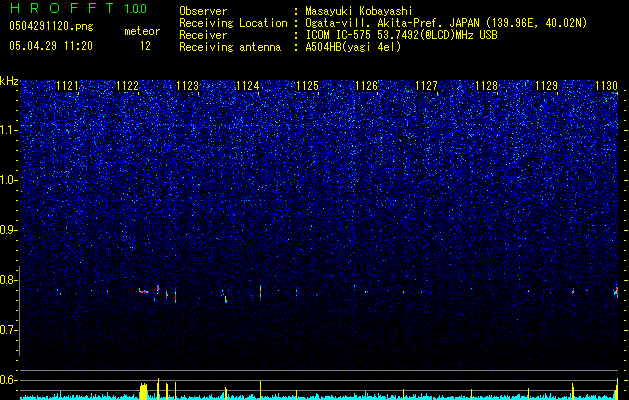Viewport: 629px width, 400px height.
Task: Click the 1127 time marker
Action: 426,86
